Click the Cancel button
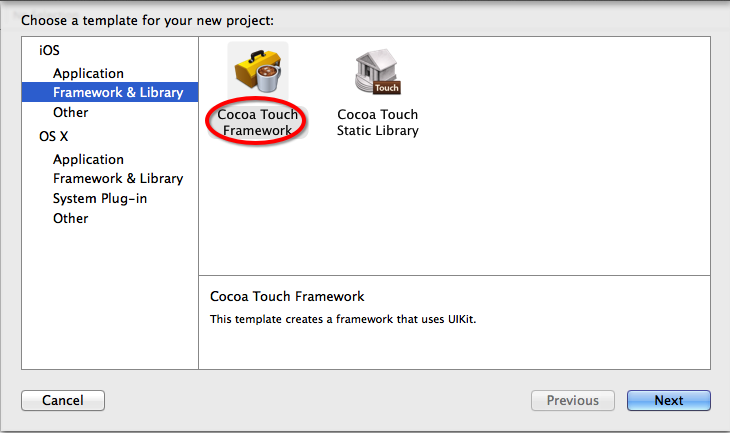 point(63,400)
